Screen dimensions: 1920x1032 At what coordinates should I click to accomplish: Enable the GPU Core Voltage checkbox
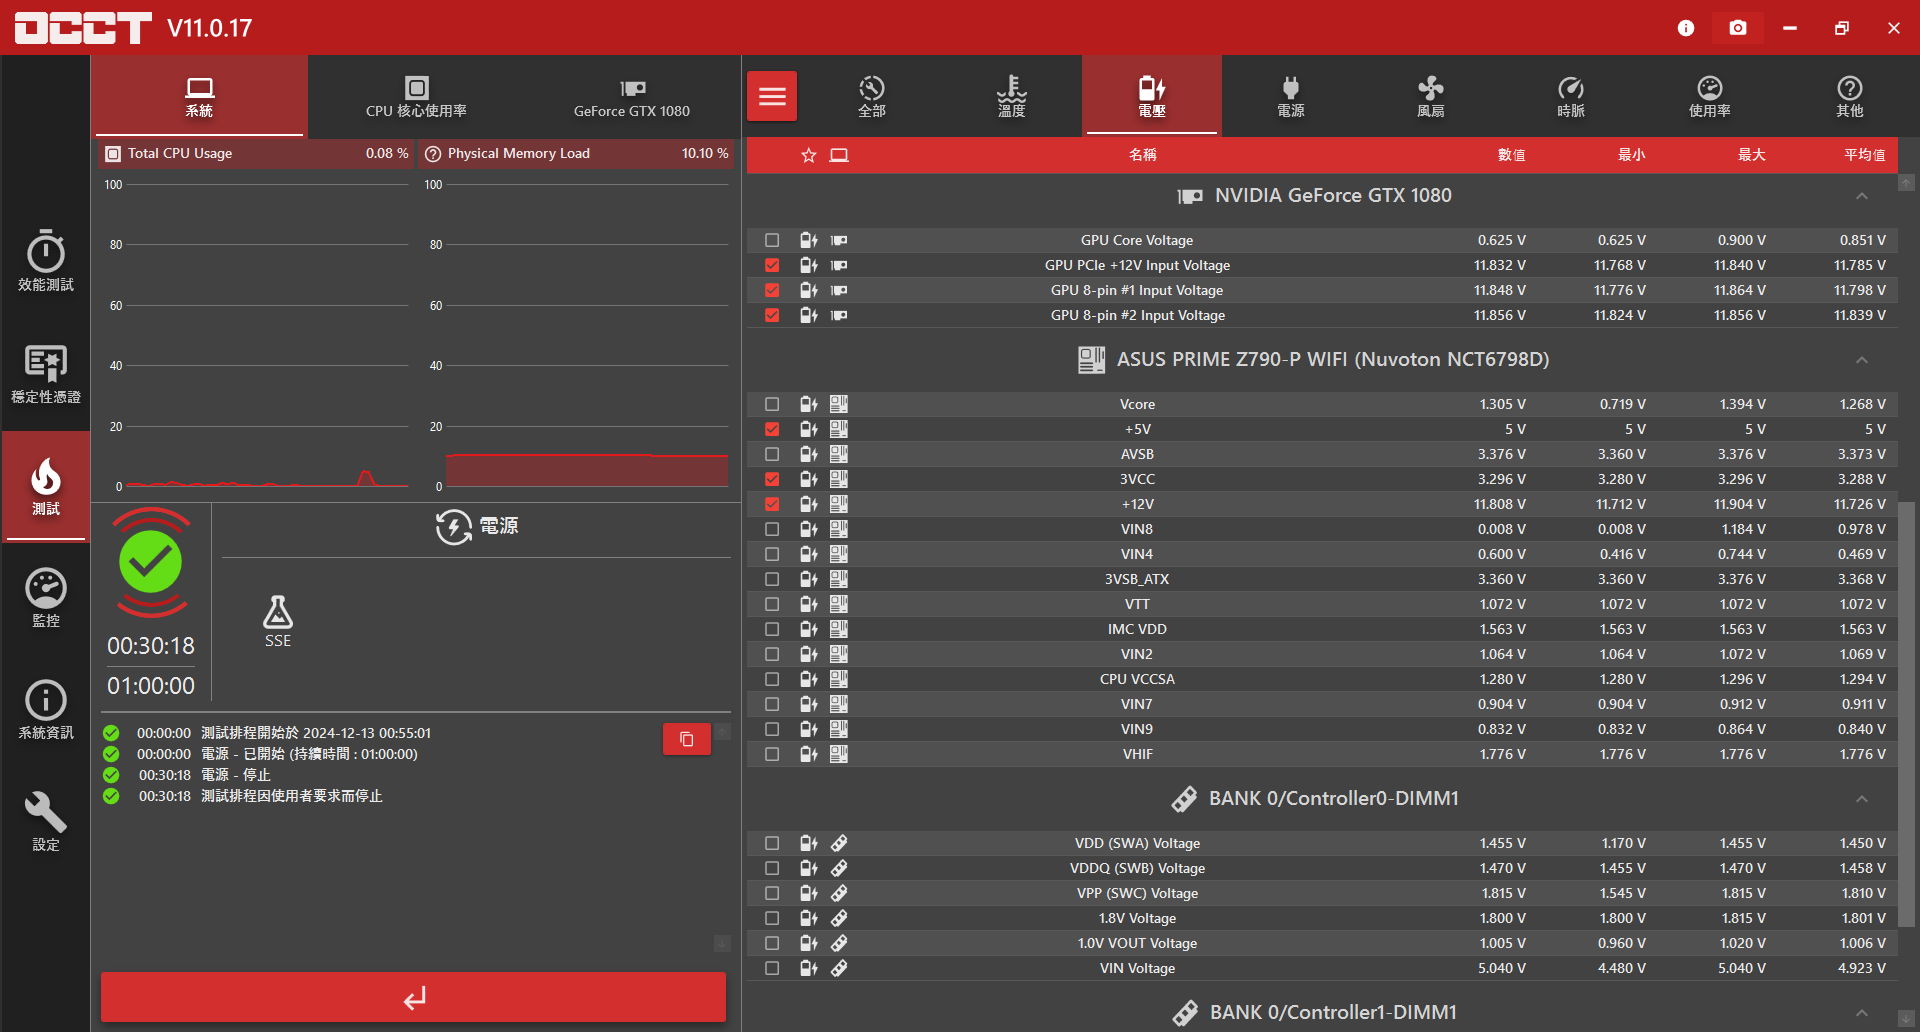coord(772,240)
